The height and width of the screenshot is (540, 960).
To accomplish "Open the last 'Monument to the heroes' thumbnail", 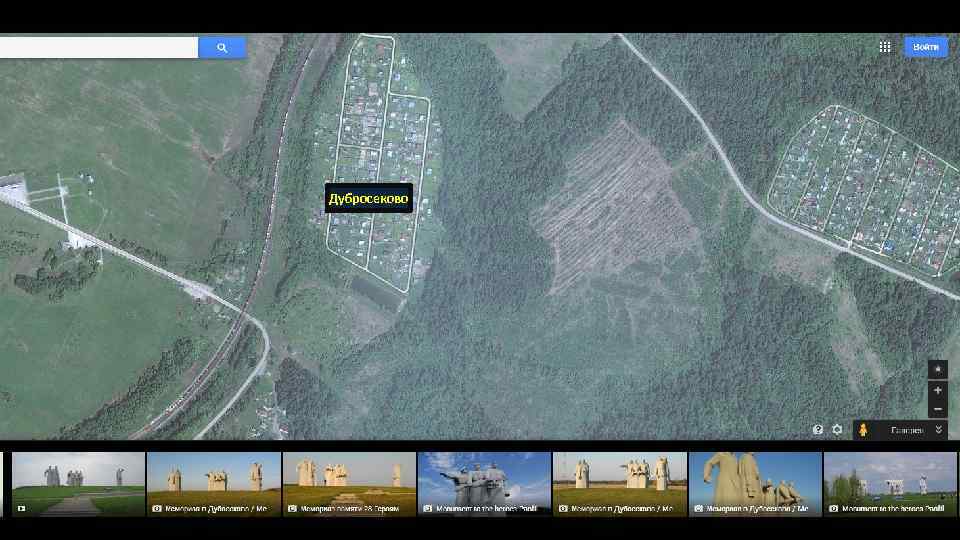I will pyautogui.click(x=890, y=484).
